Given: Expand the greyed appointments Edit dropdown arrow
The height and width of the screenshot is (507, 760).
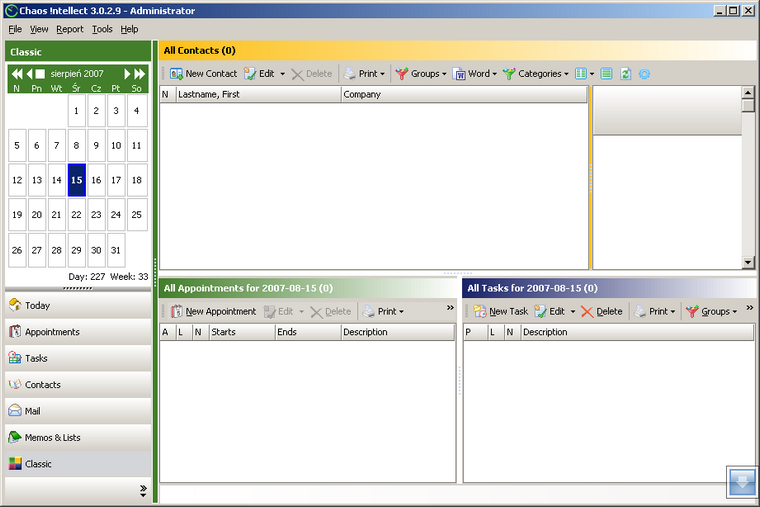Looking at the screenshot, I should point(301,311).
